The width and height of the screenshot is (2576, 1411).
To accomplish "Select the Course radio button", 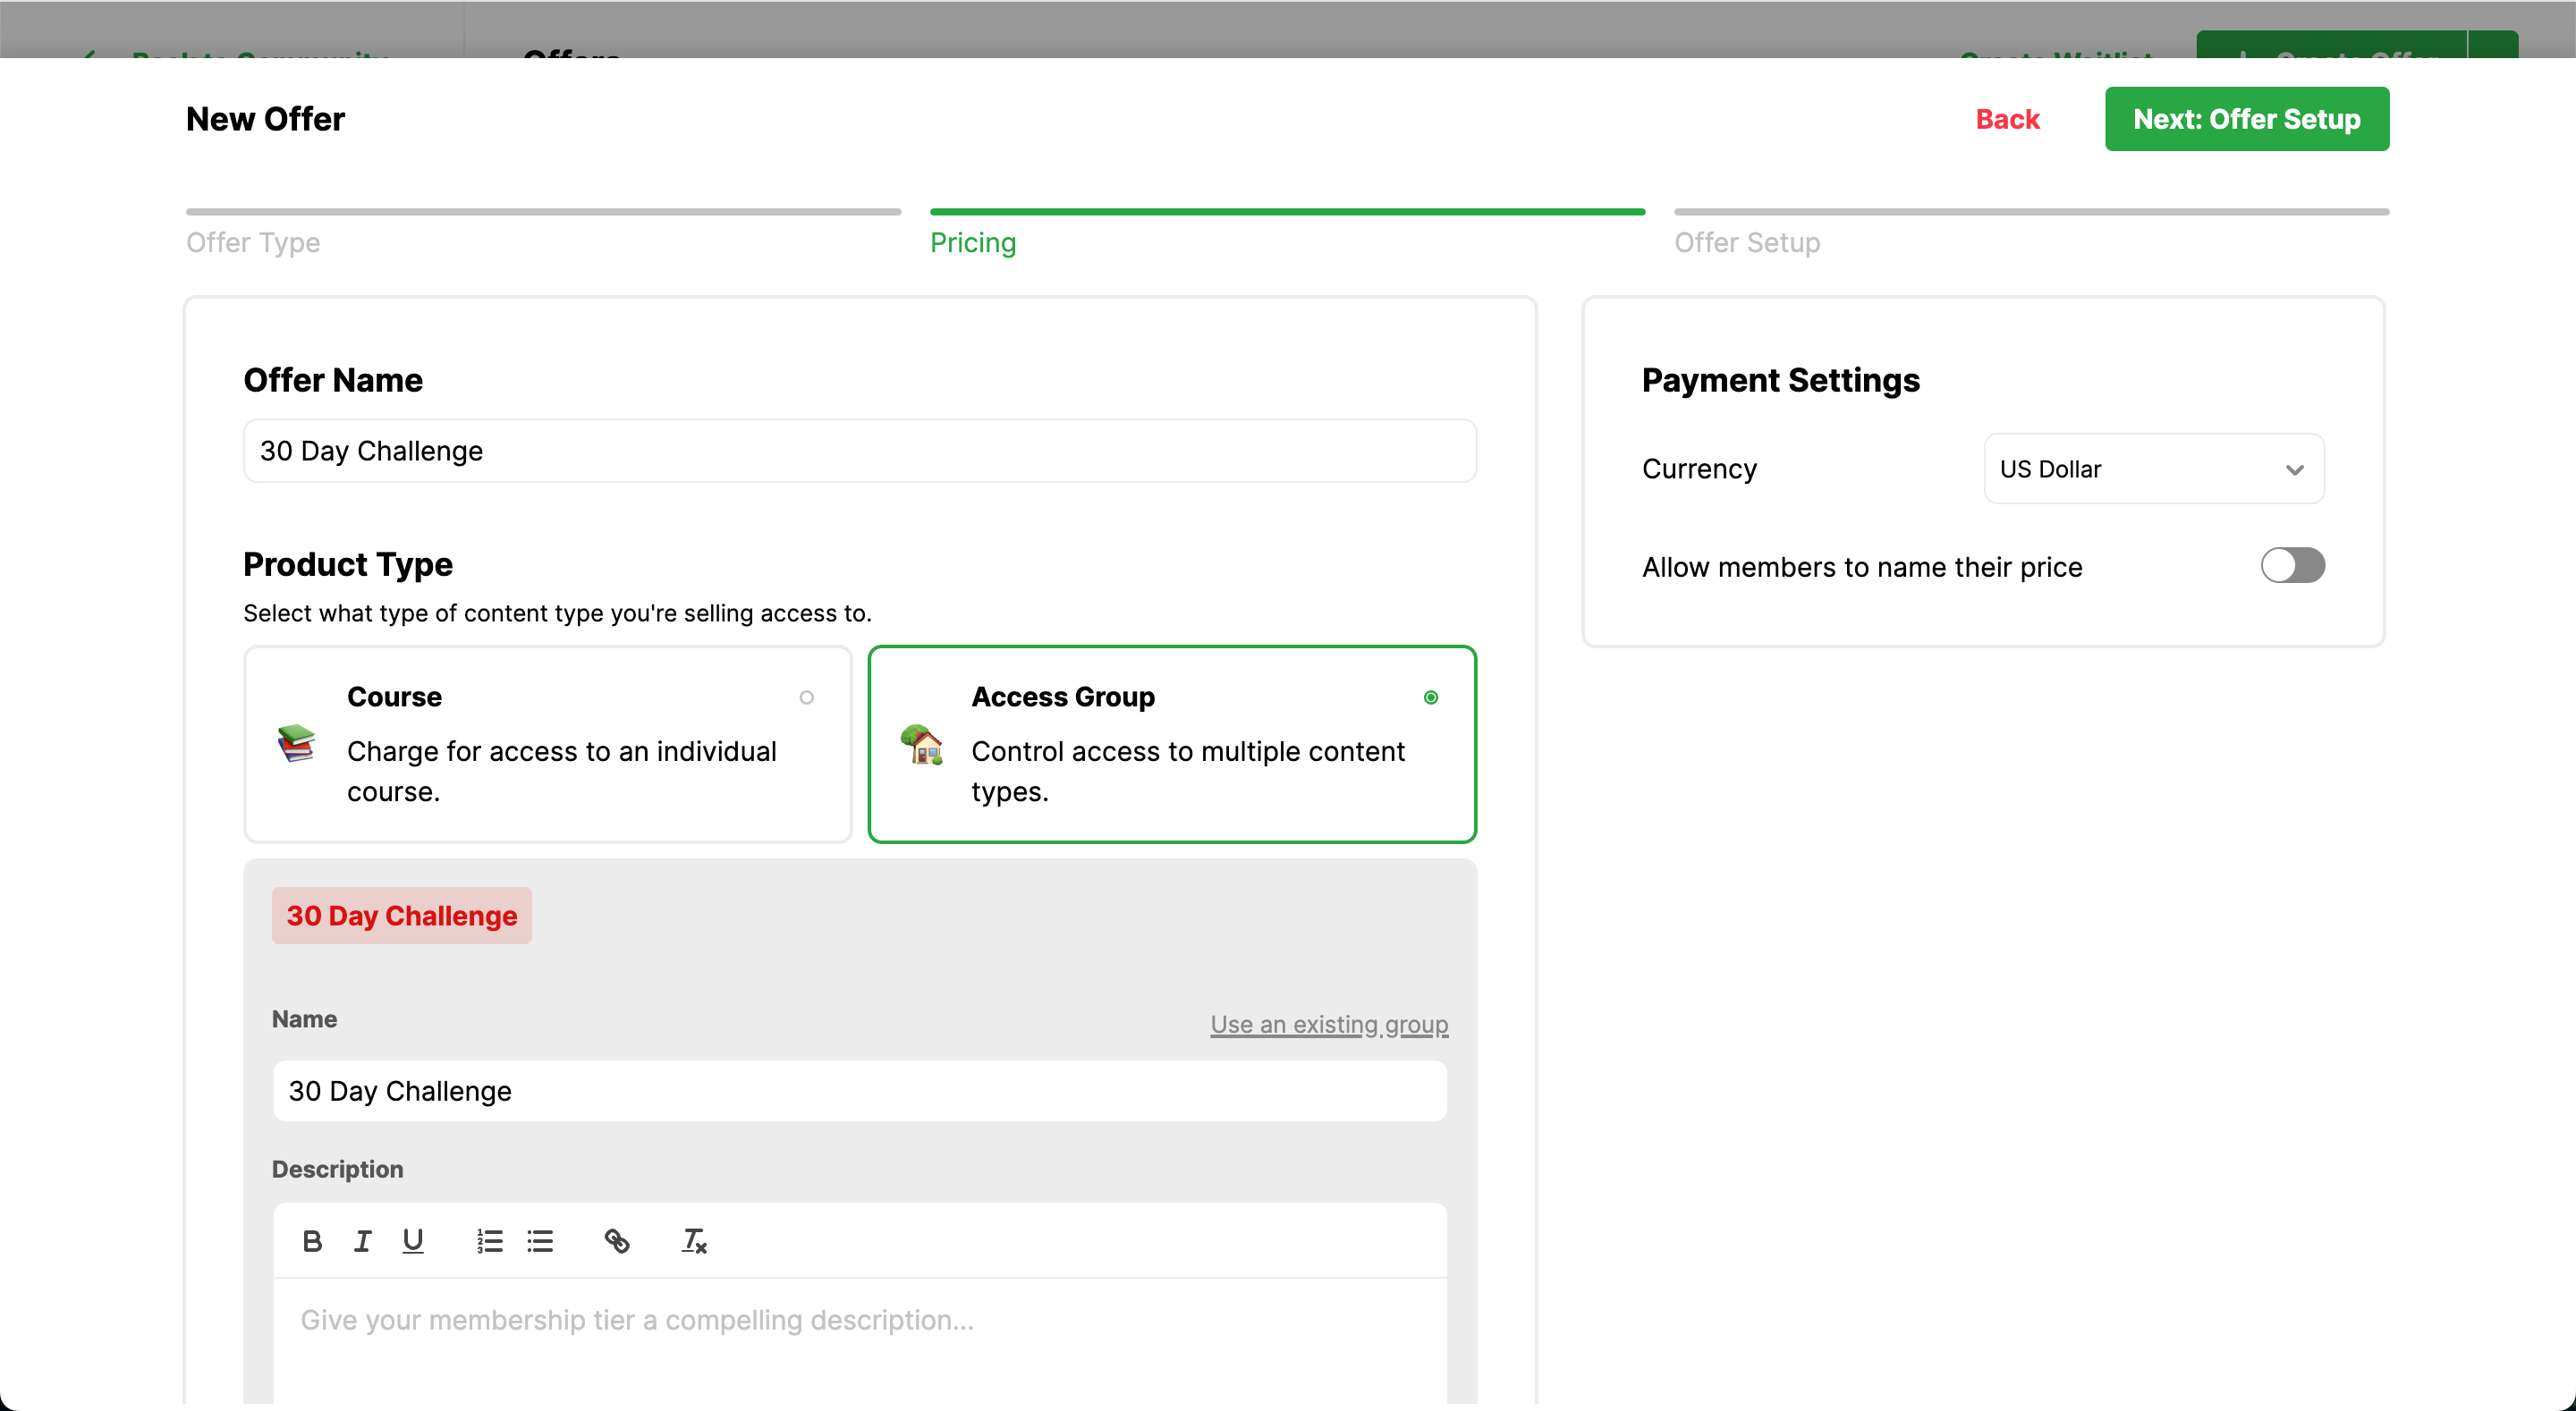I will coord(806,697).
